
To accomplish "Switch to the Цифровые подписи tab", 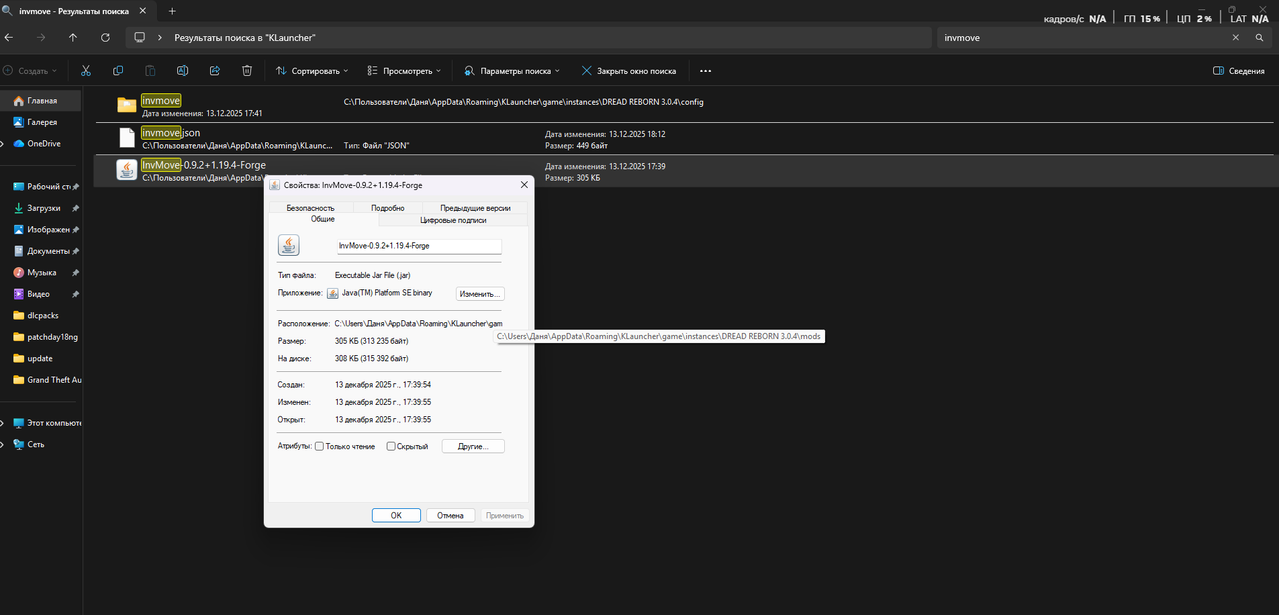I will tap(453, 219).
